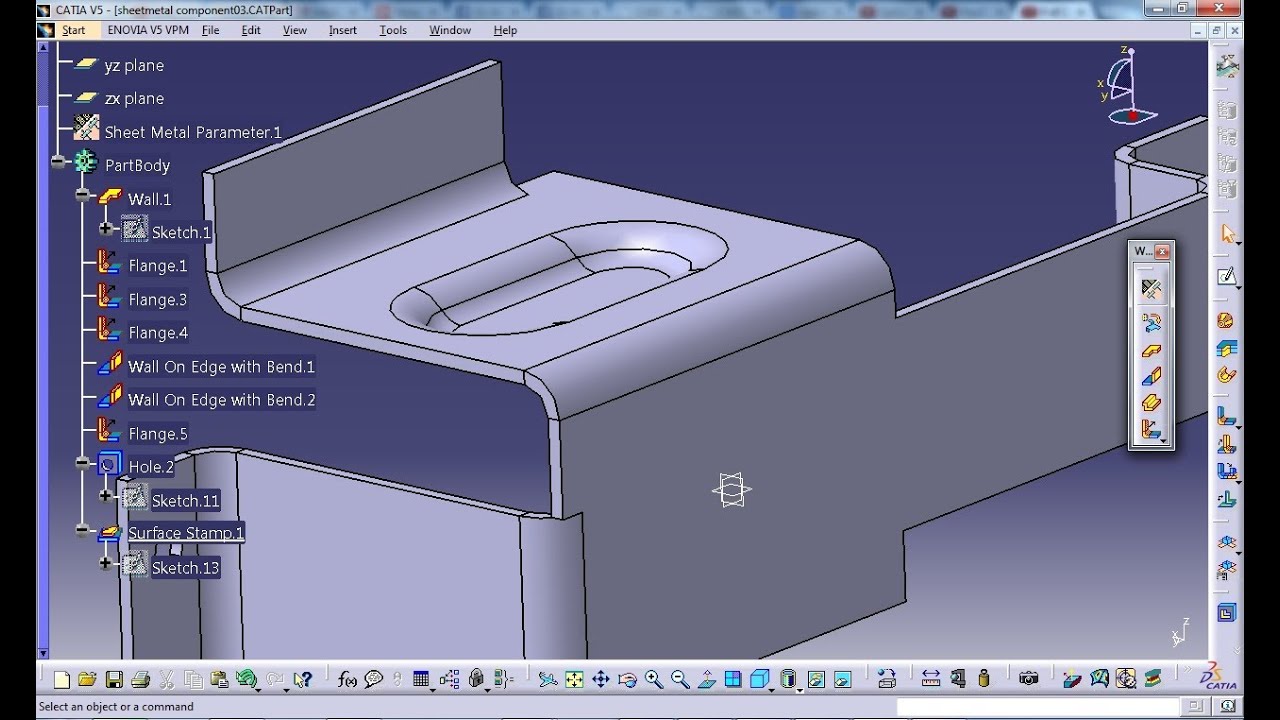Toggle Shading with Edges render style

(787, 679)
